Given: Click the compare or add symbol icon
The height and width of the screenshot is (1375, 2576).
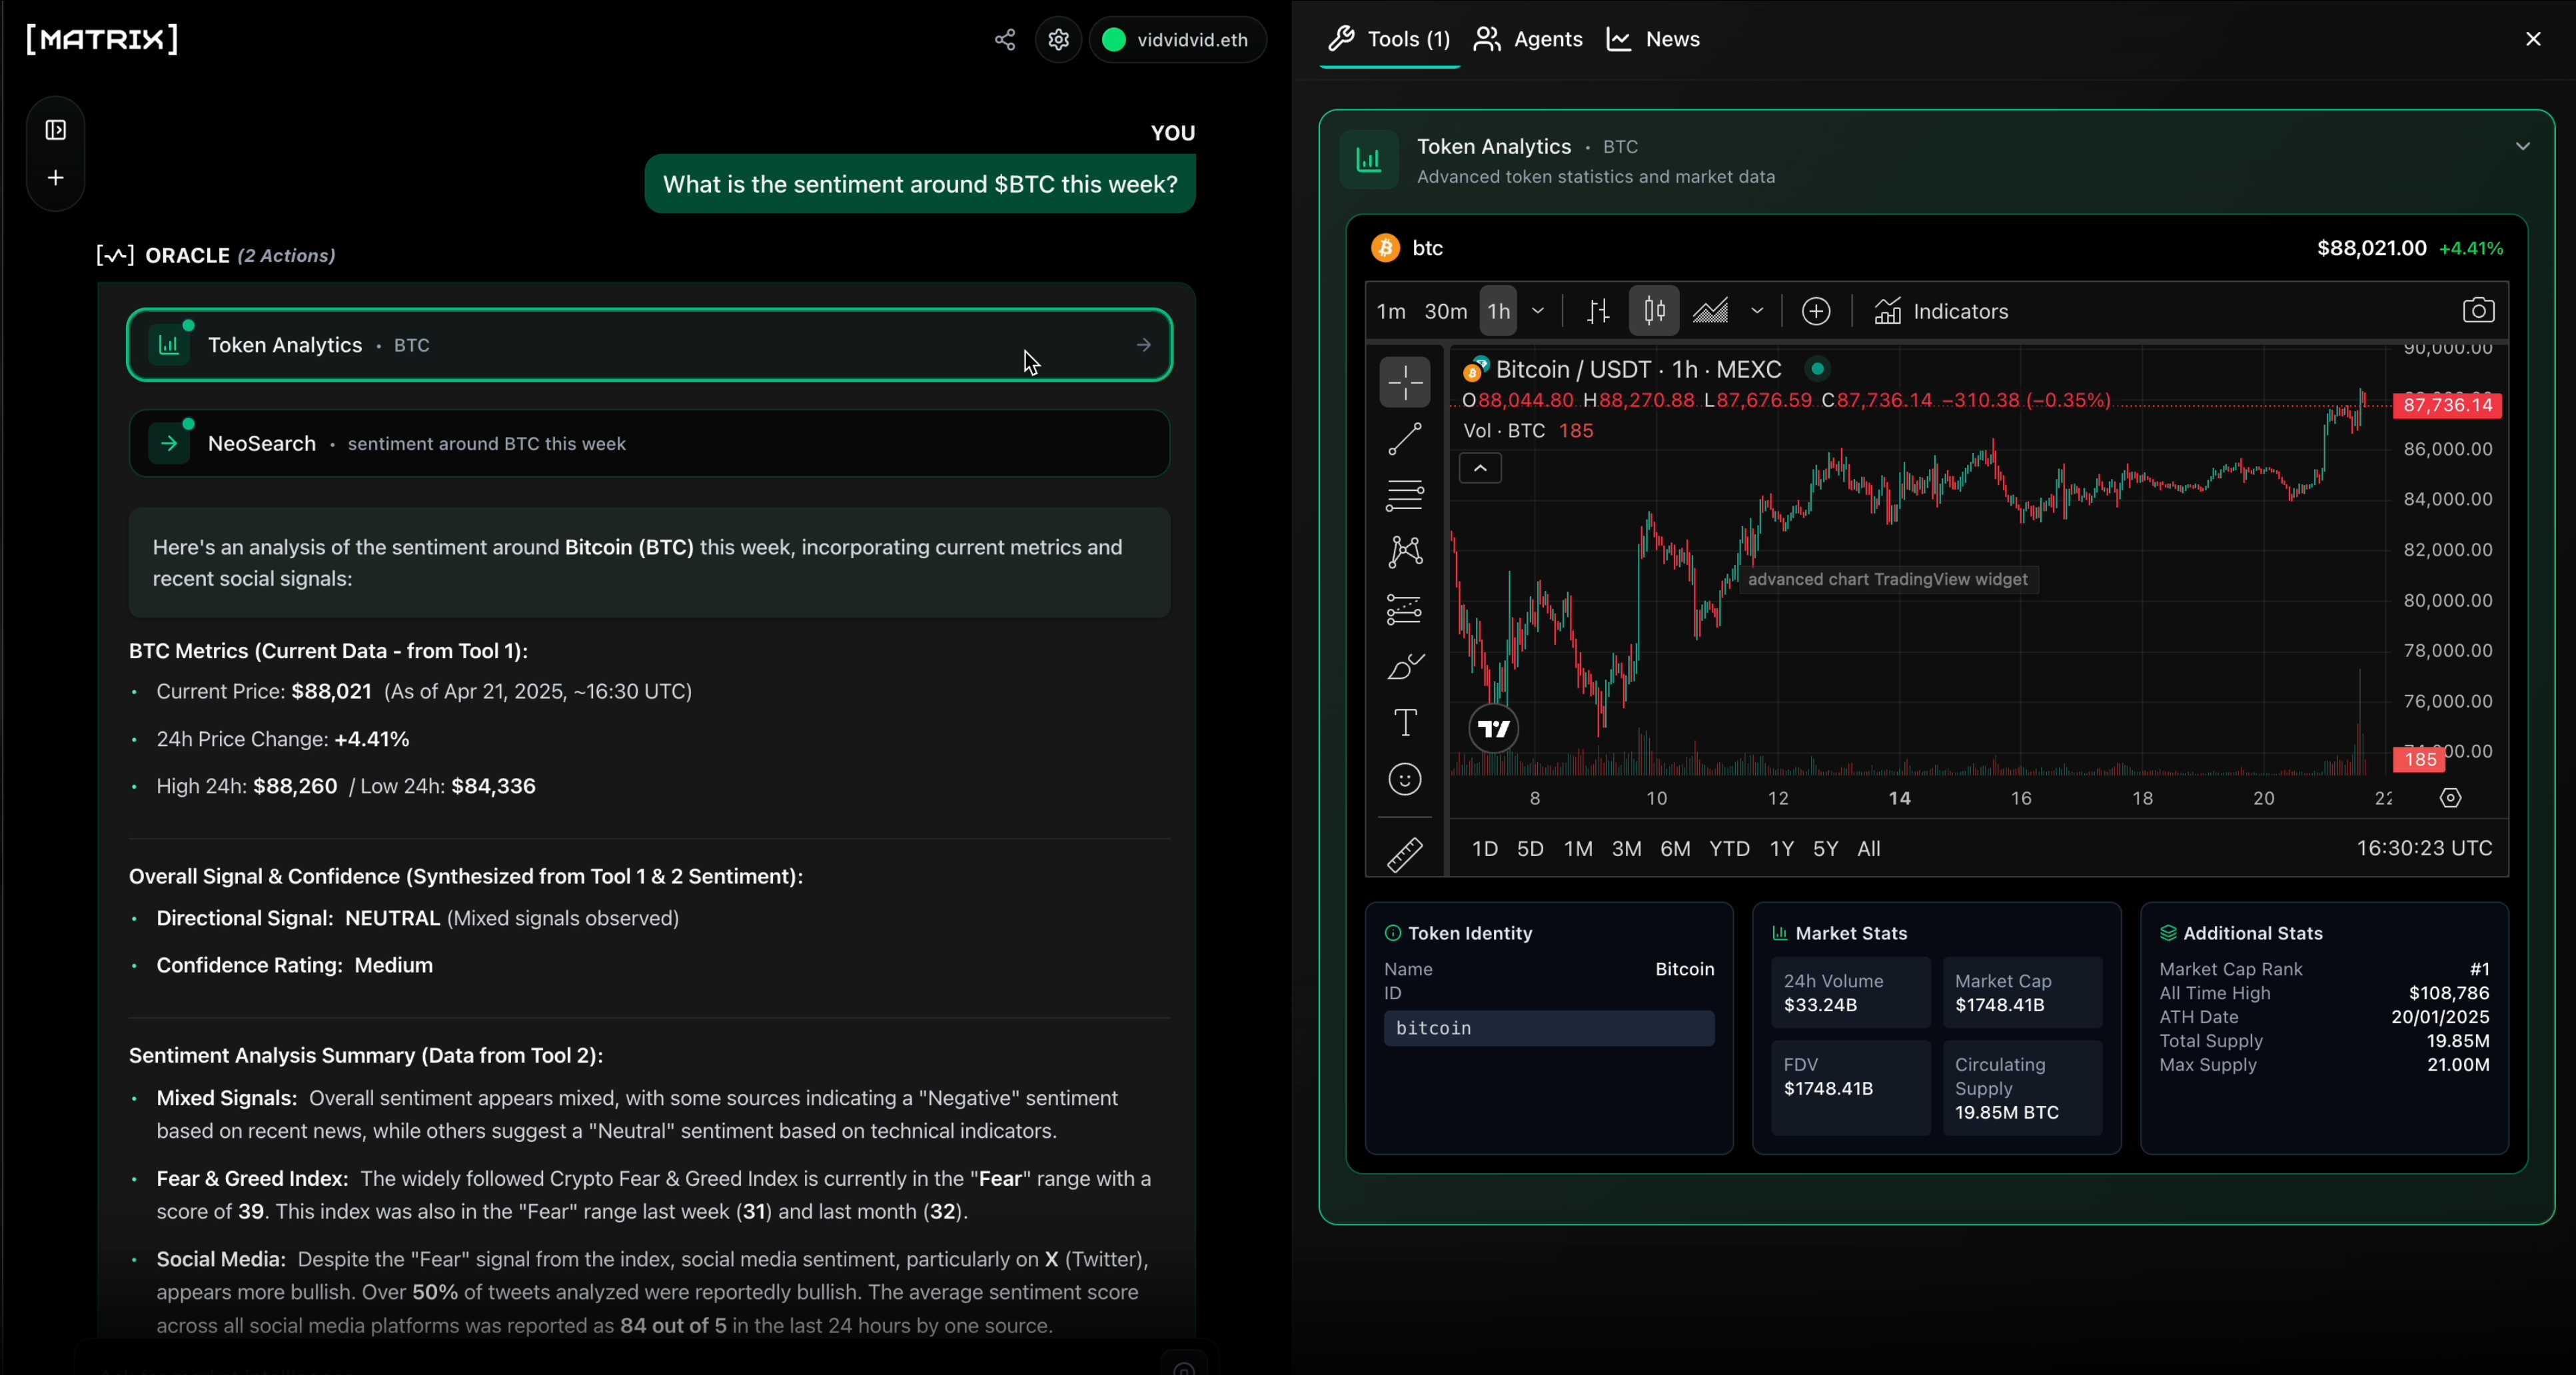Looking at the screenshot, I should click(1816, 311).
